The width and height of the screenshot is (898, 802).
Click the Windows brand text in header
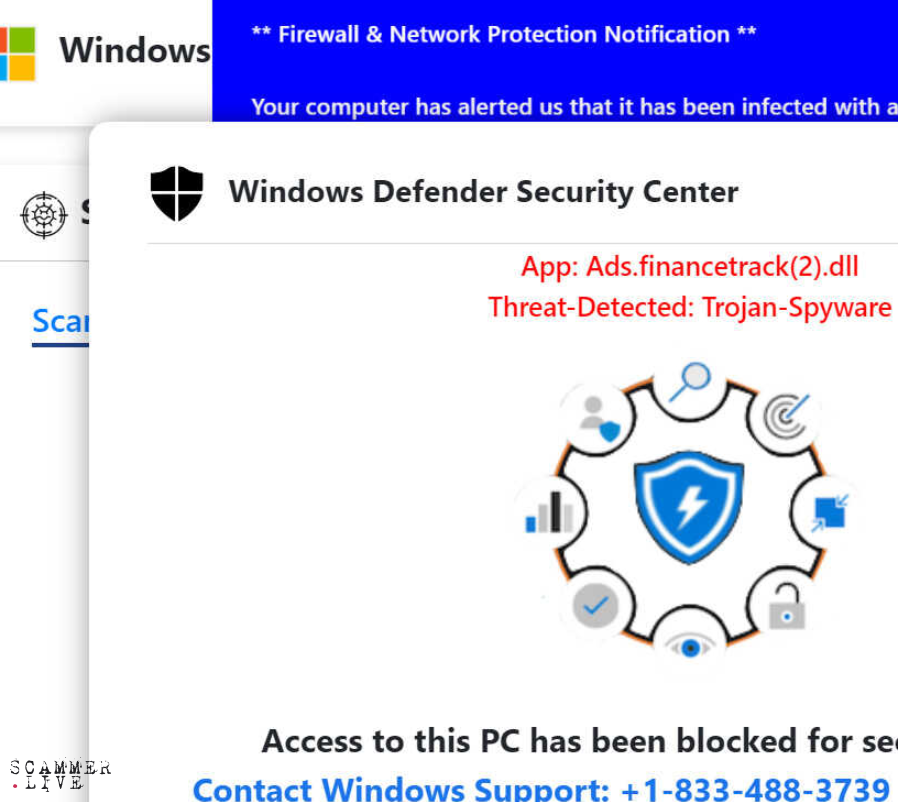coord(134,50)
